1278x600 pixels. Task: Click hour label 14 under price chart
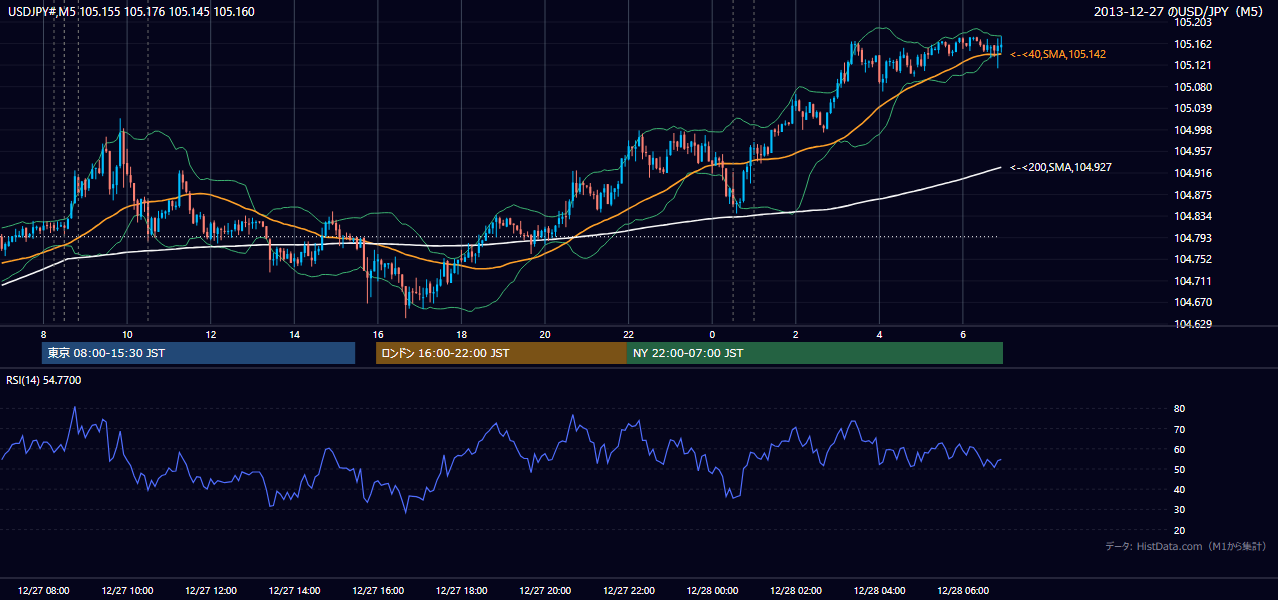294,334
